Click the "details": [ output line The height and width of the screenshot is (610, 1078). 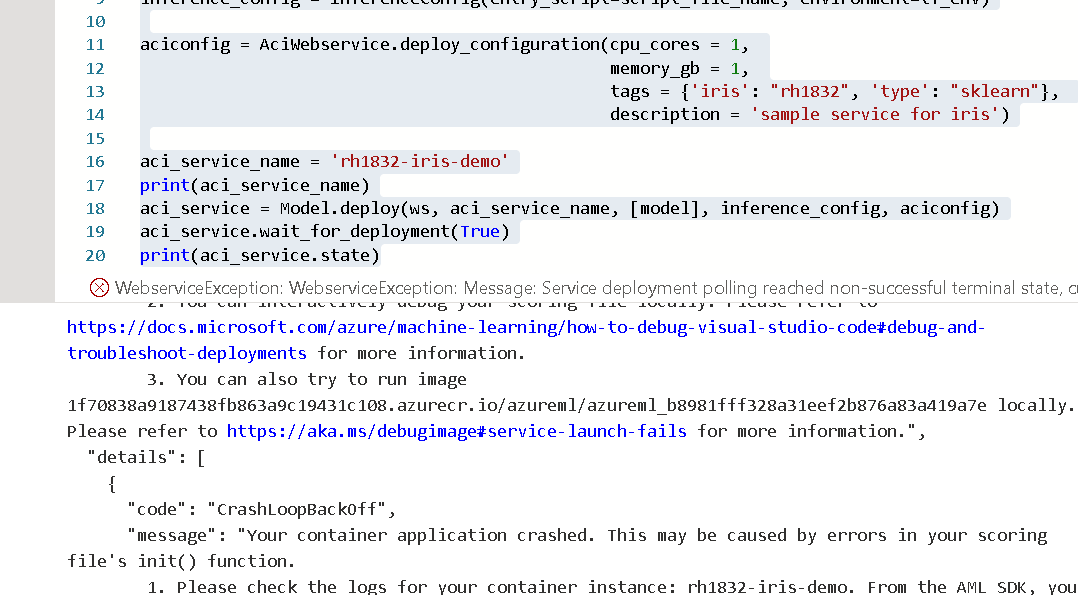coord(146,457)
